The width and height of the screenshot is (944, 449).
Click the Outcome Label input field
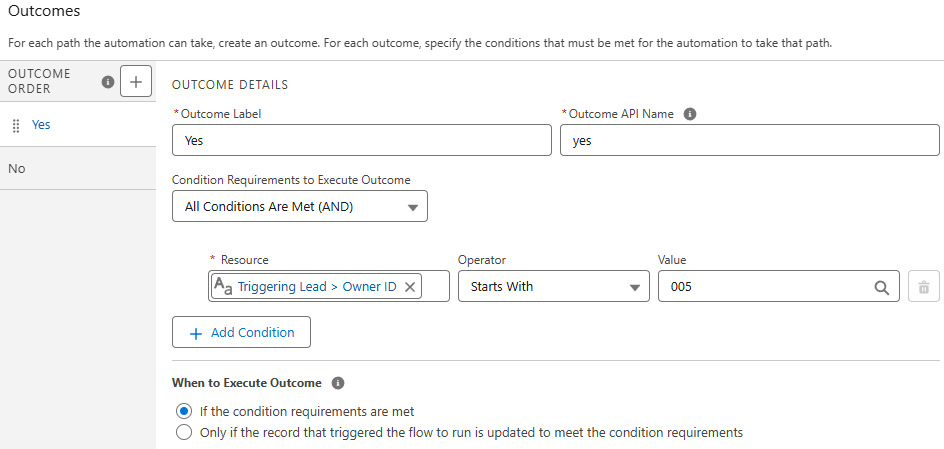[362, 141]
